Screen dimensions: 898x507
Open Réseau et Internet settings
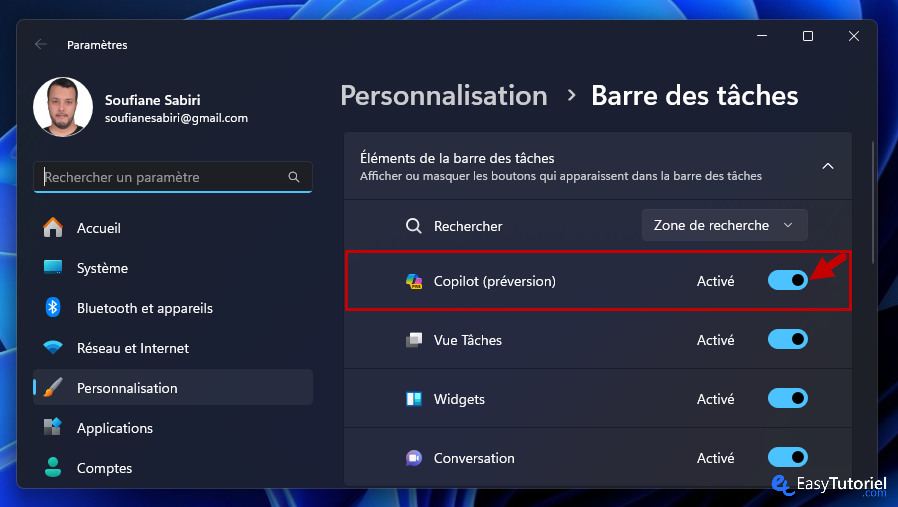pos(173,348)
